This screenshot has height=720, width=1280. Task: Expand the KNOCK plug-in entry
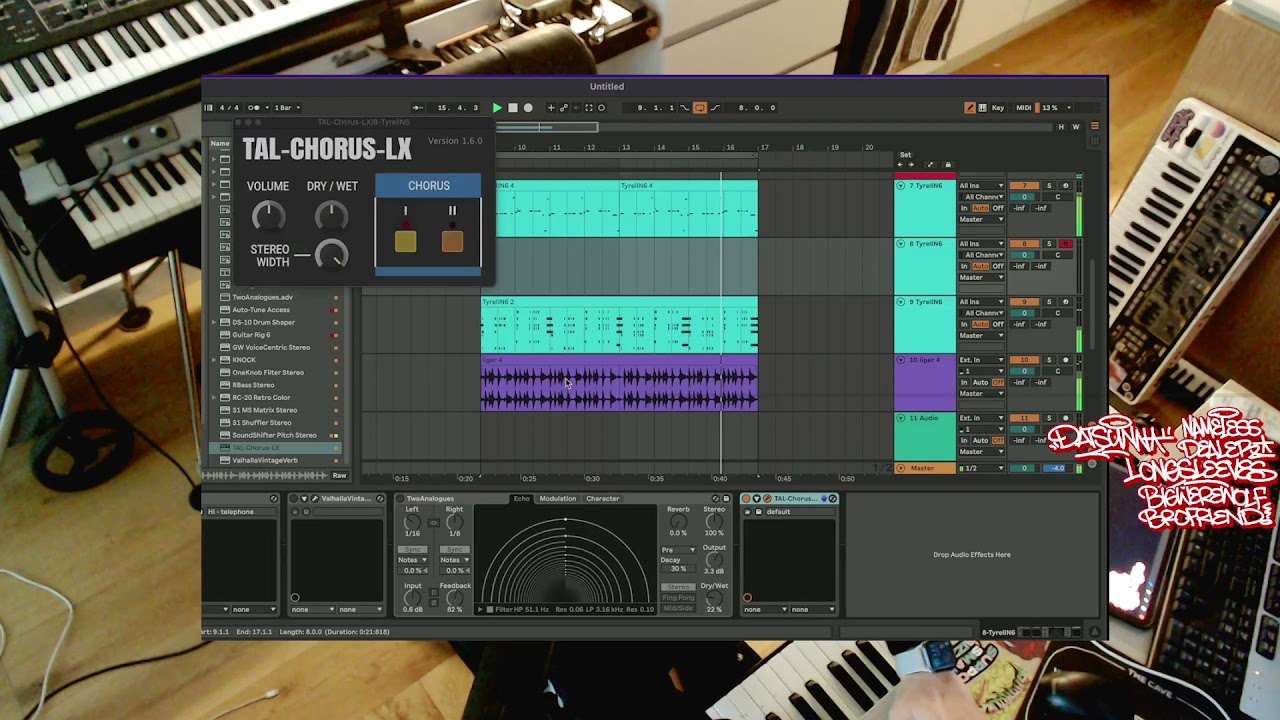tap(212, 360)
